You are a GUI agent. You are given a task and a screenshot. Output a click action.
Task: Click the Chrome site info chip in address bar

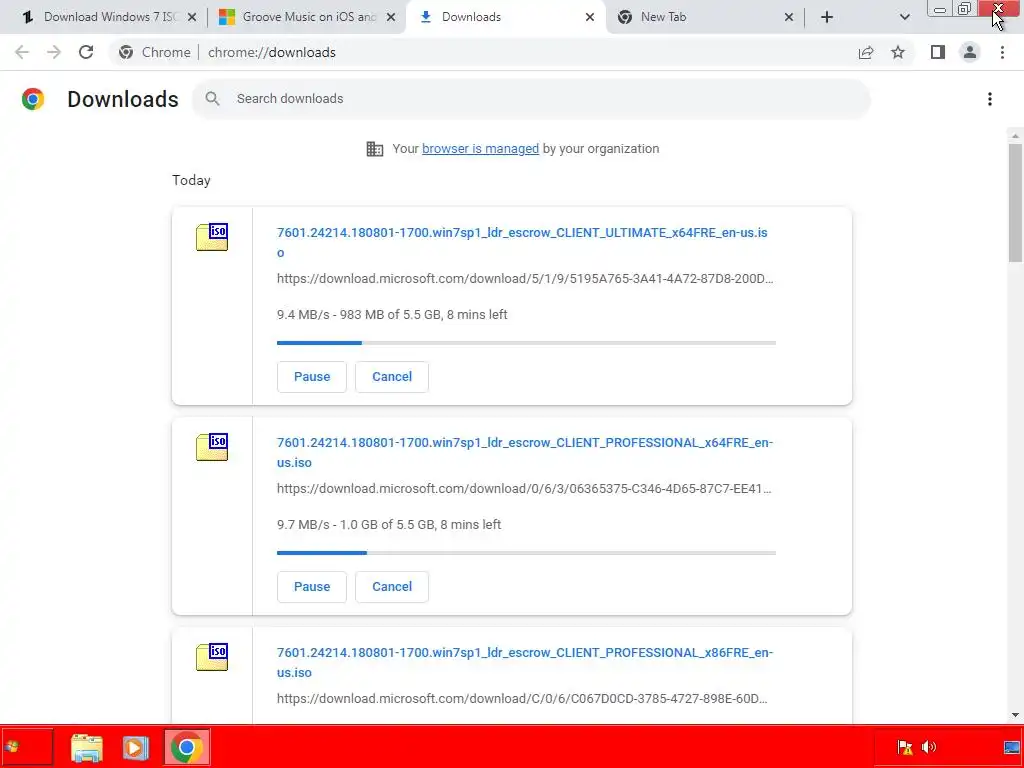[x=155, y=52]
